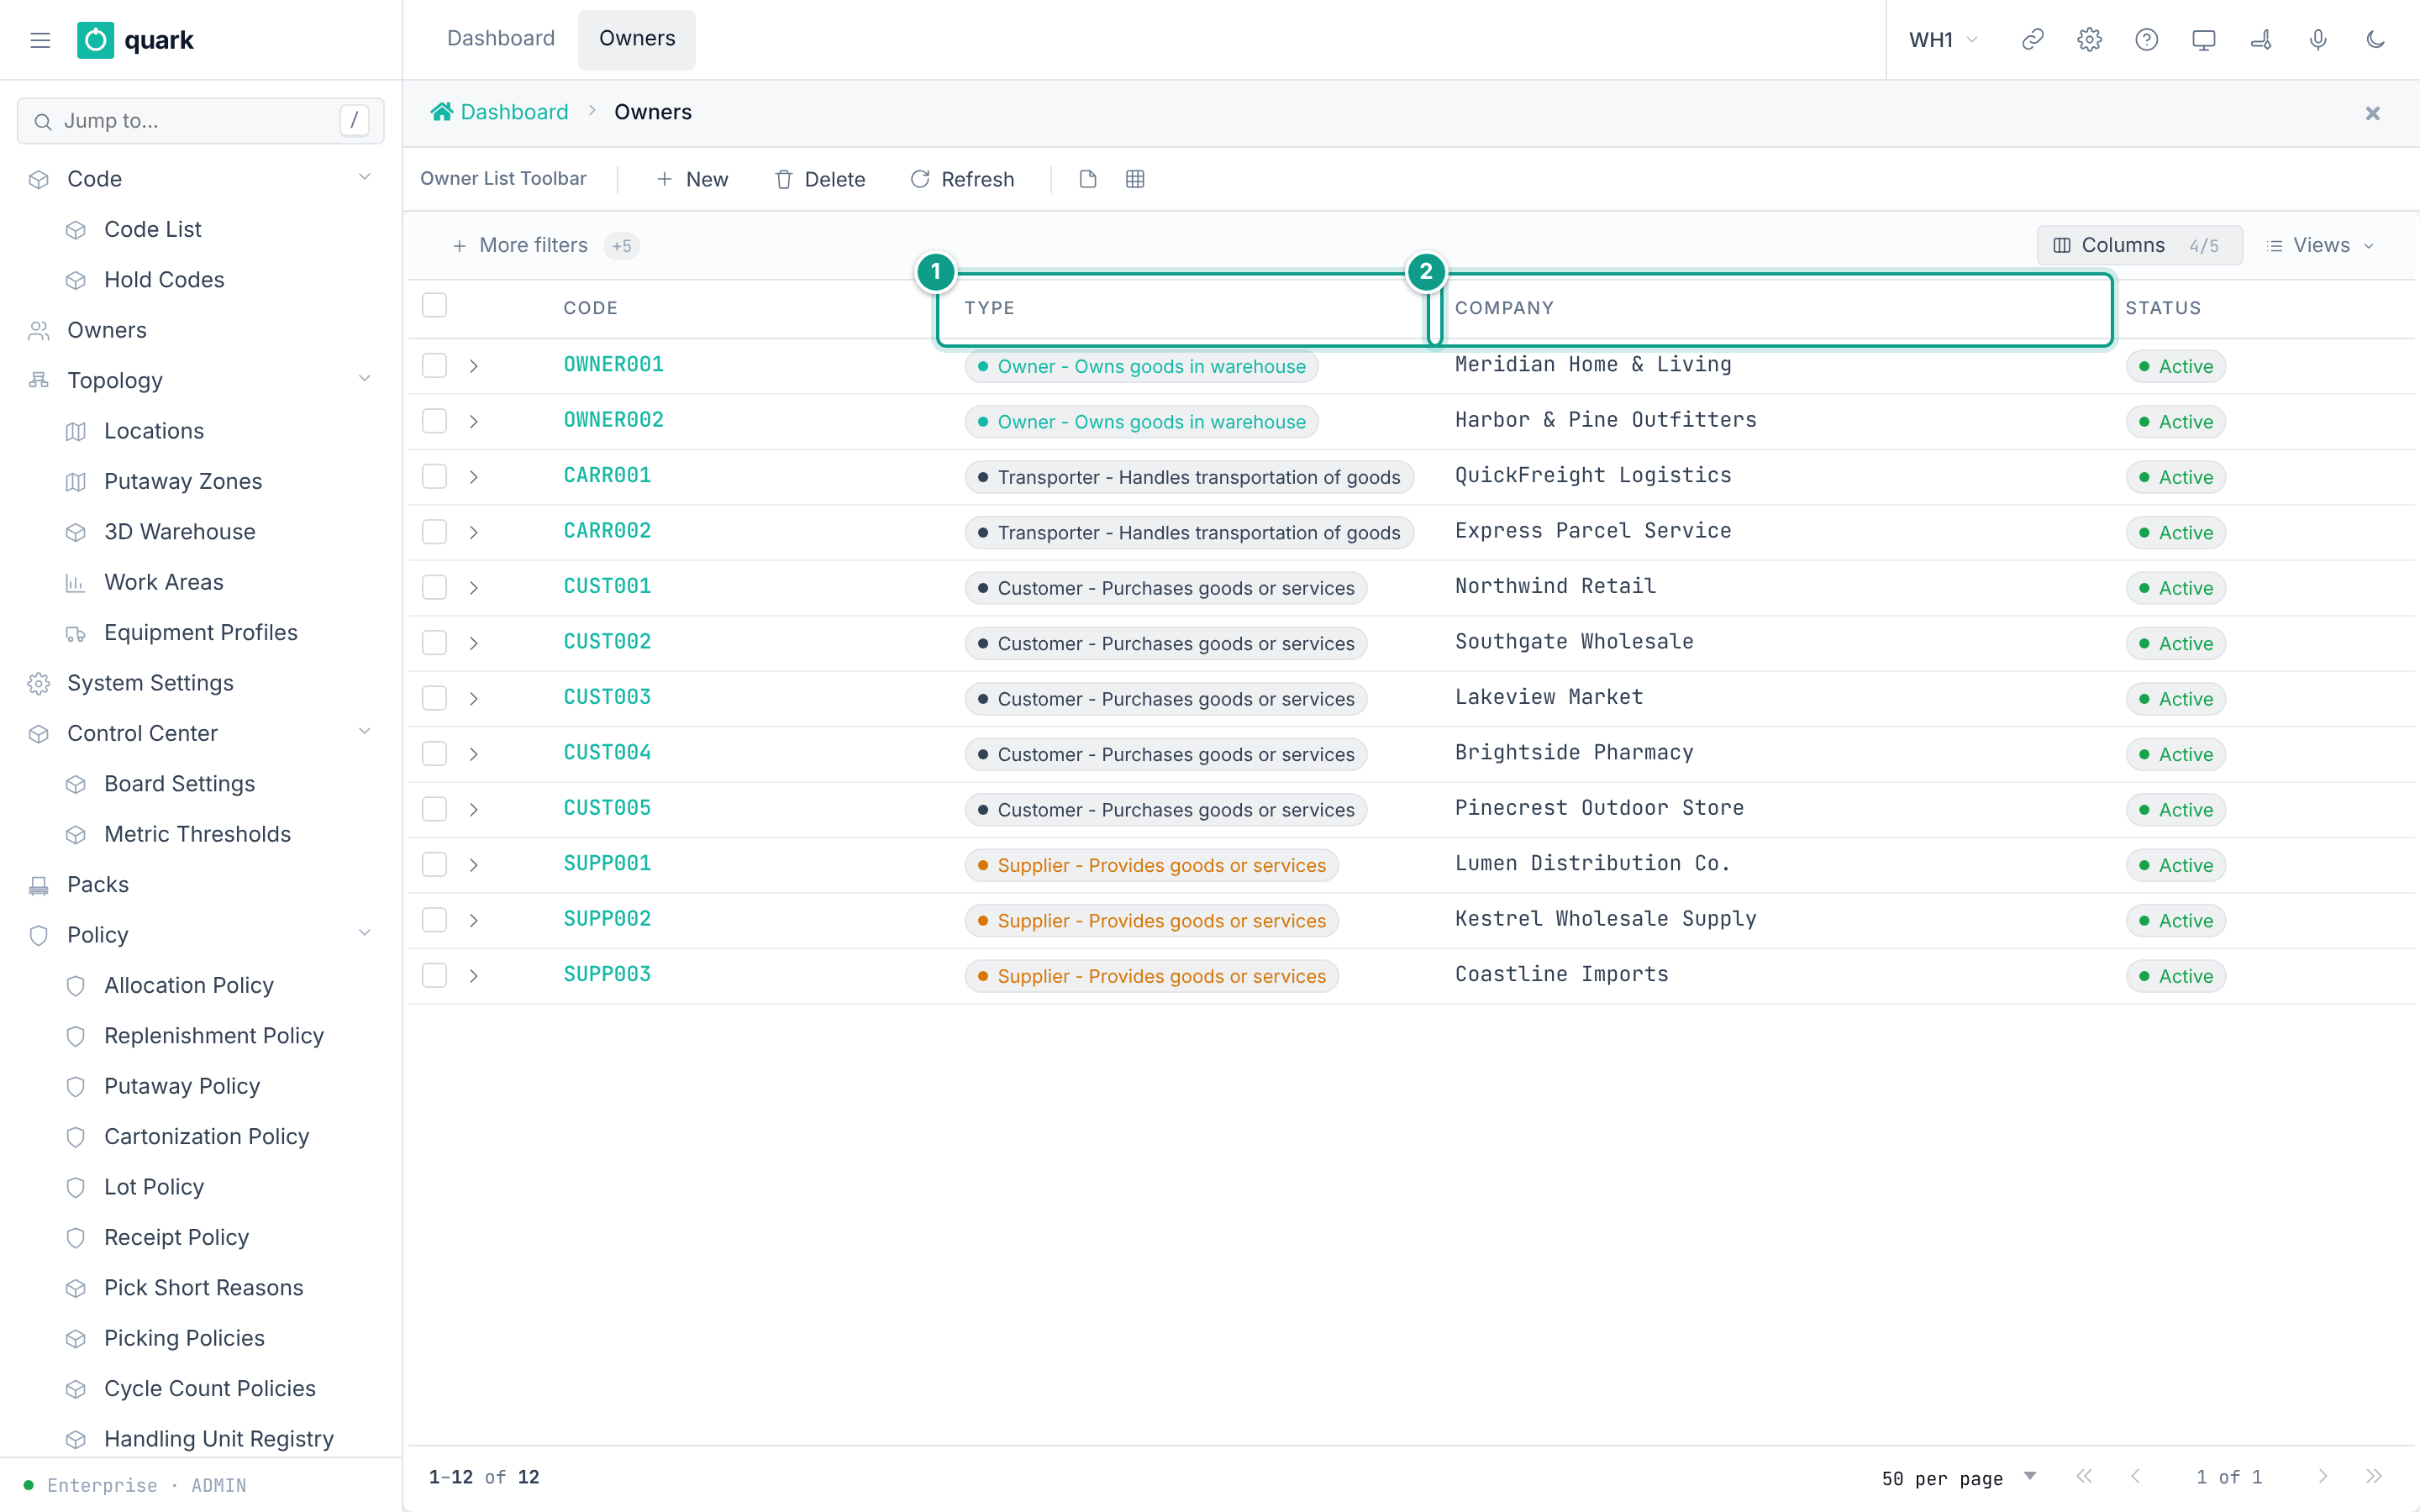The width and height of the screenshot is (2420, 1512).
Task: Open the WH1 warehouse dropdown
Action: pos(1943,40)
